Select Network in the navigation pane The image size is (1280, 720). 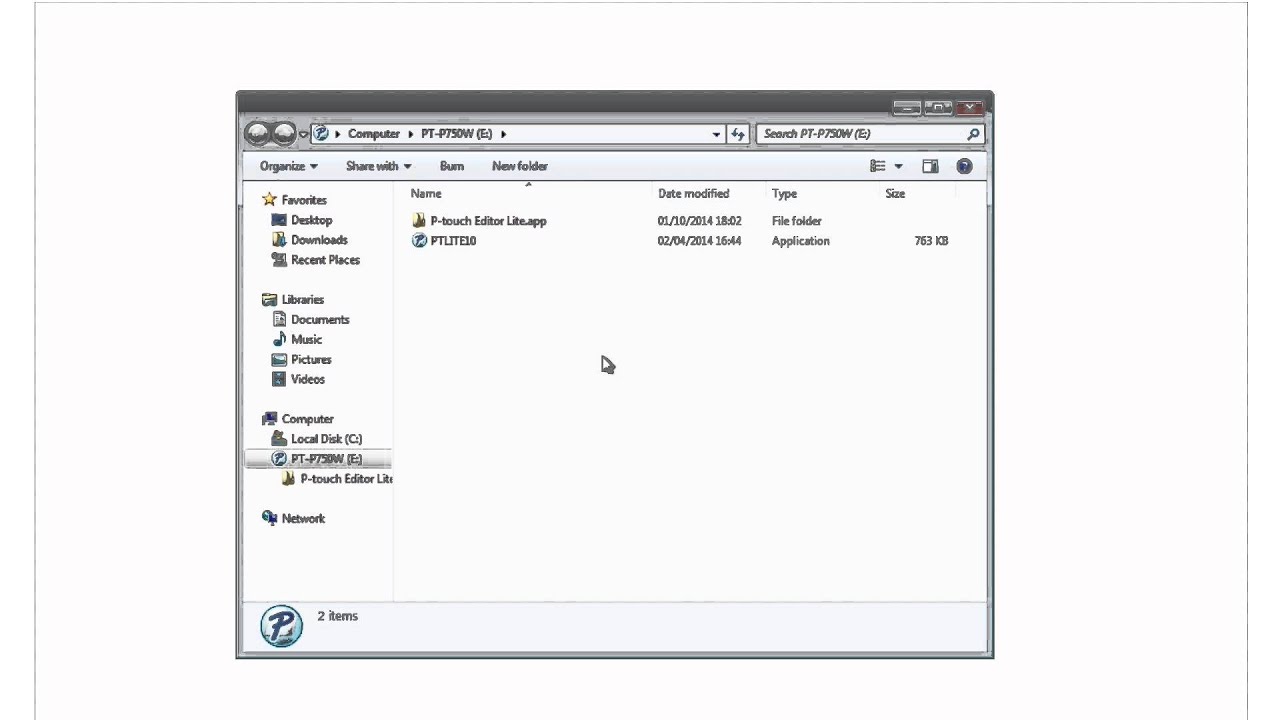(303, 519)
